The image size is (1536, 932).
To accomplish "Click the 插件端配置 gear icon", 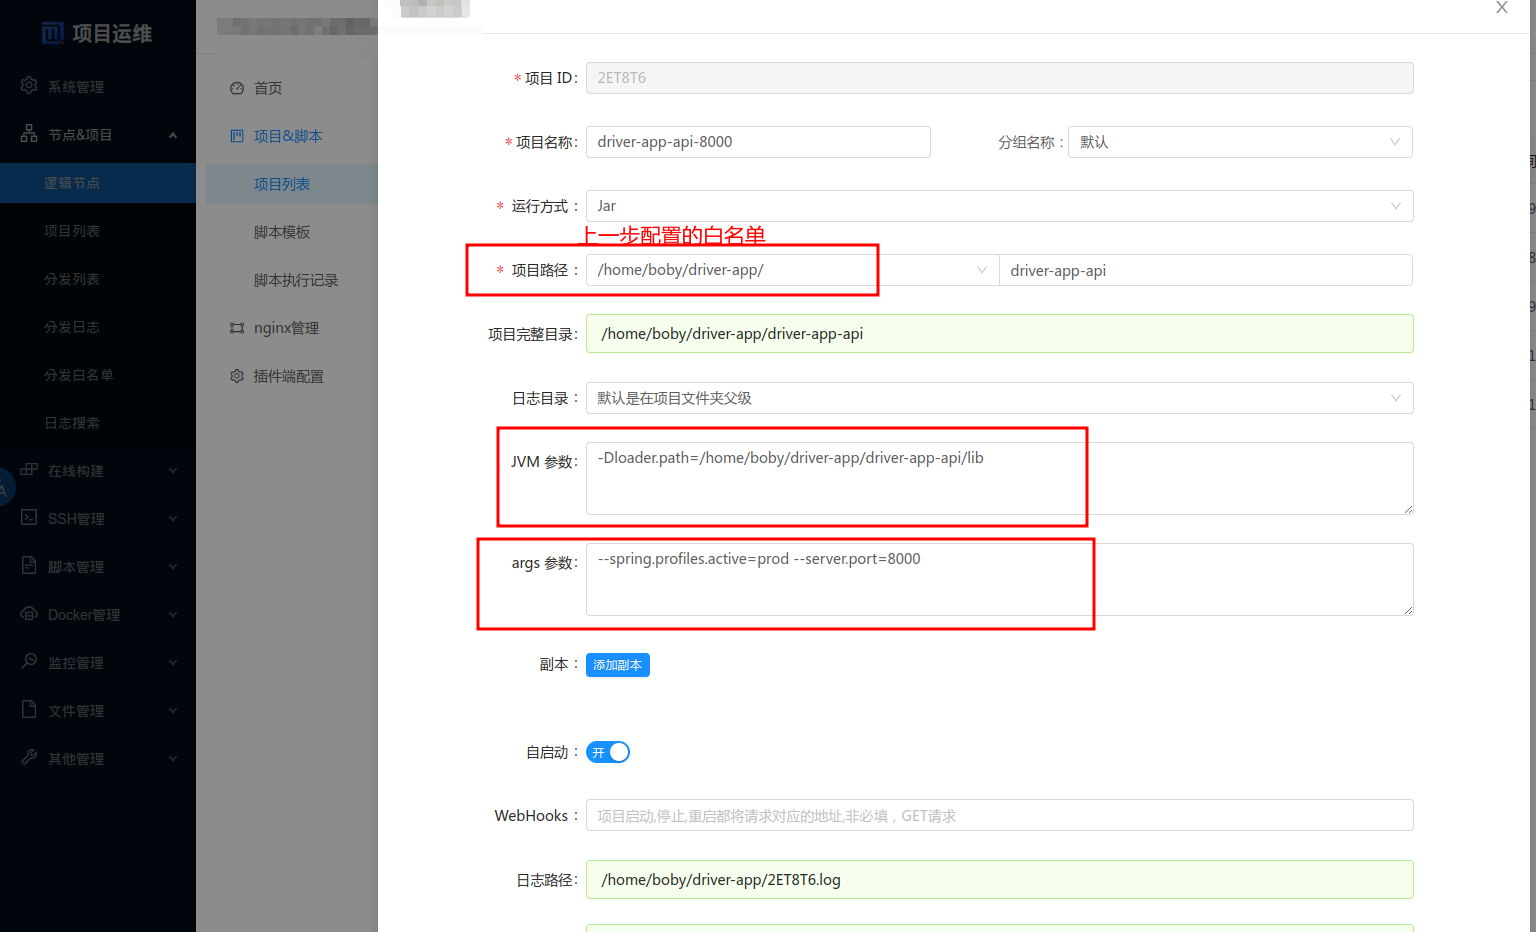I will click(x=237, y=376).
